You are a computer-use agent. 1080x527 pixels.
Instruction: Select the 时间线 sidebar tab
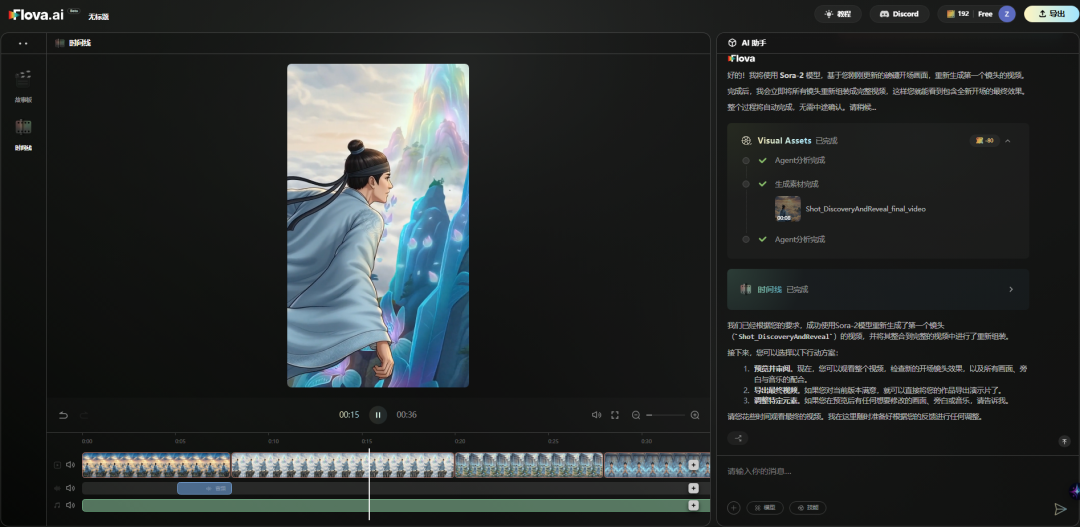tap(23, 133)
